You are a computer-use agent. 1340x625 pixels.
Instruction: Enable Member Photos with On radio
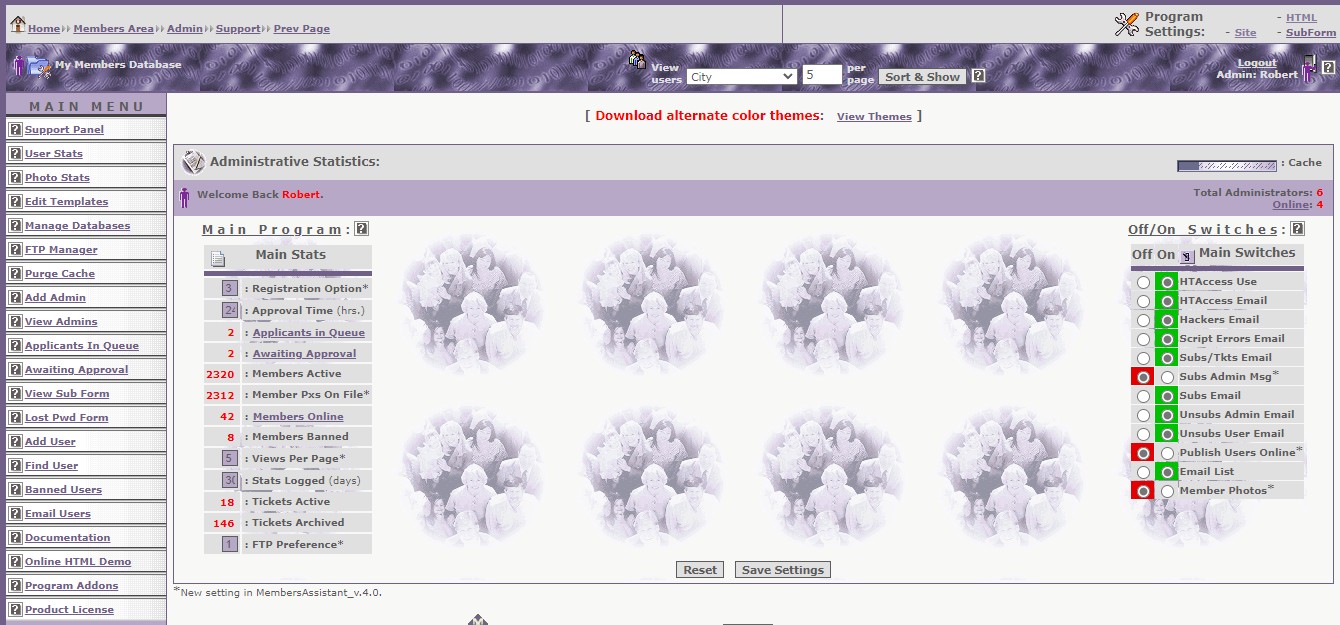click(x=1167, y=491)
